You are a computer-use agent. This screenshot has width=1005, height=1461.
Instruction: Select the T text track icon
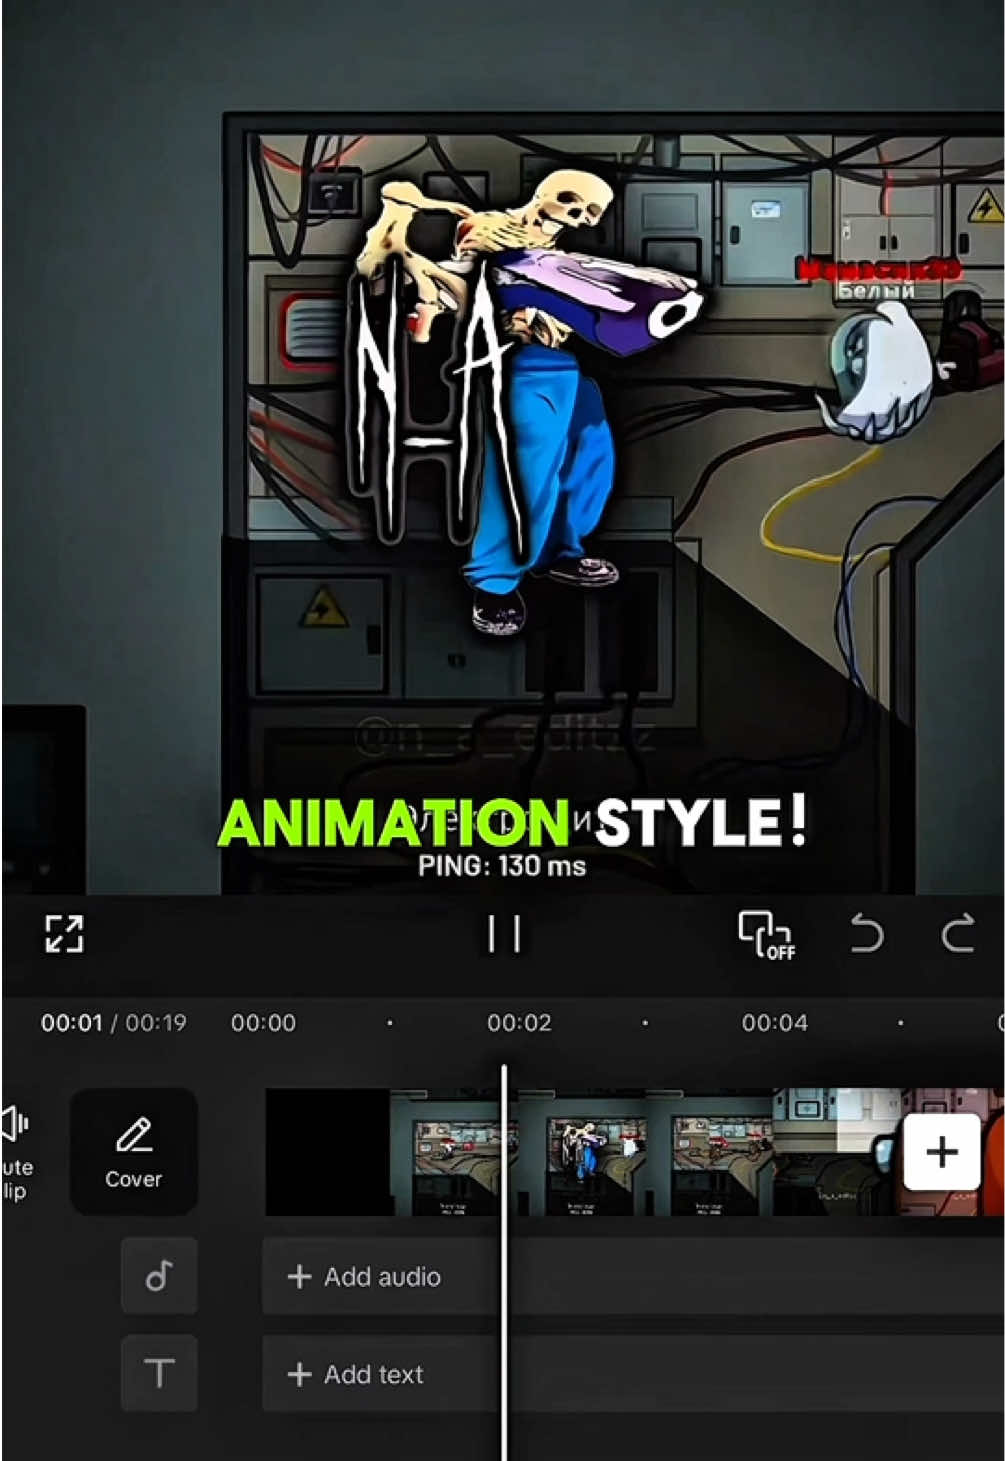(x=159, y=1373)
